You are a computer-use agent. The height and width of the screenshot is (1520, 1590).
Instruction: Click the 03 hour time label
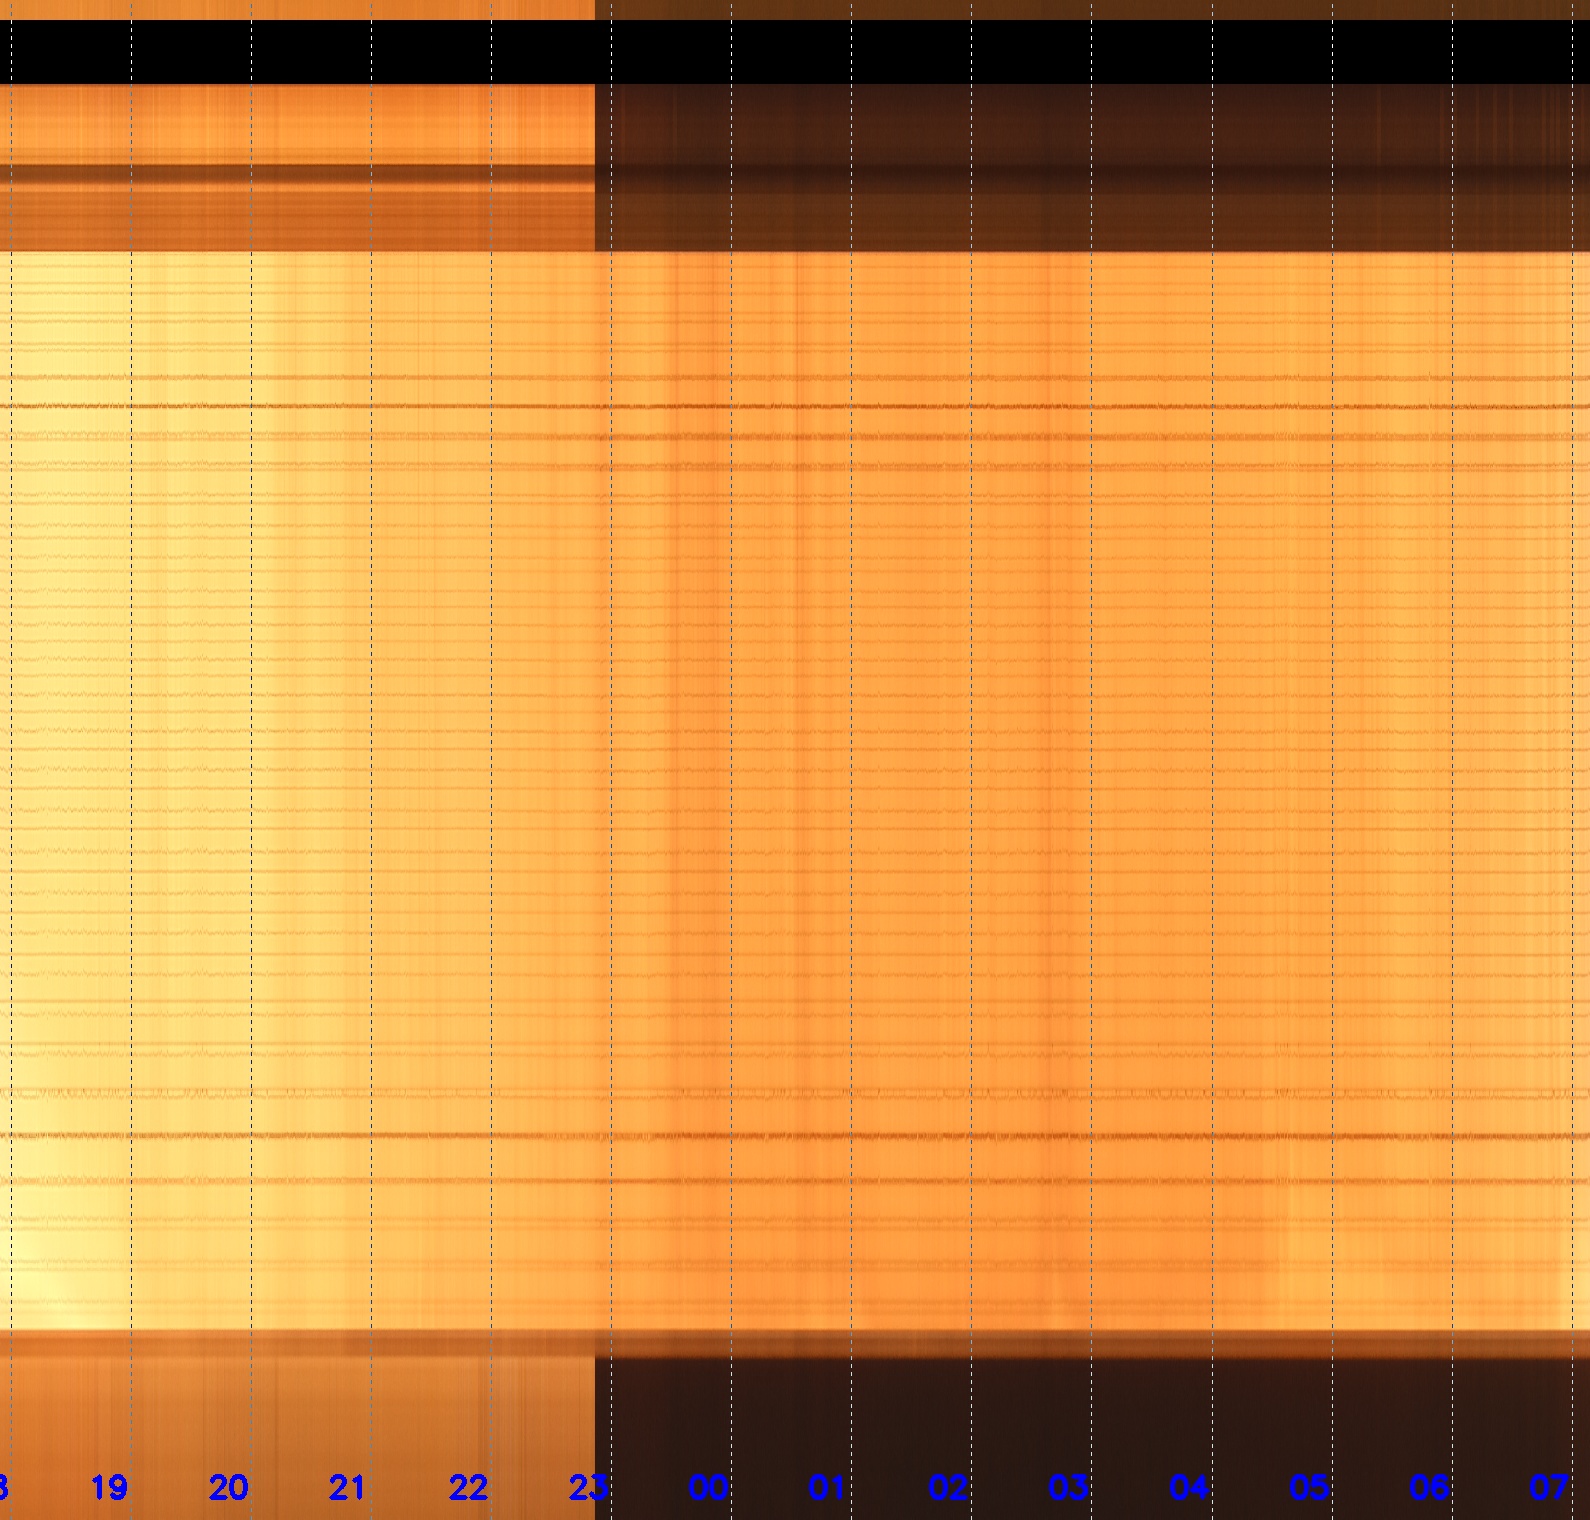(1068, 1488)
